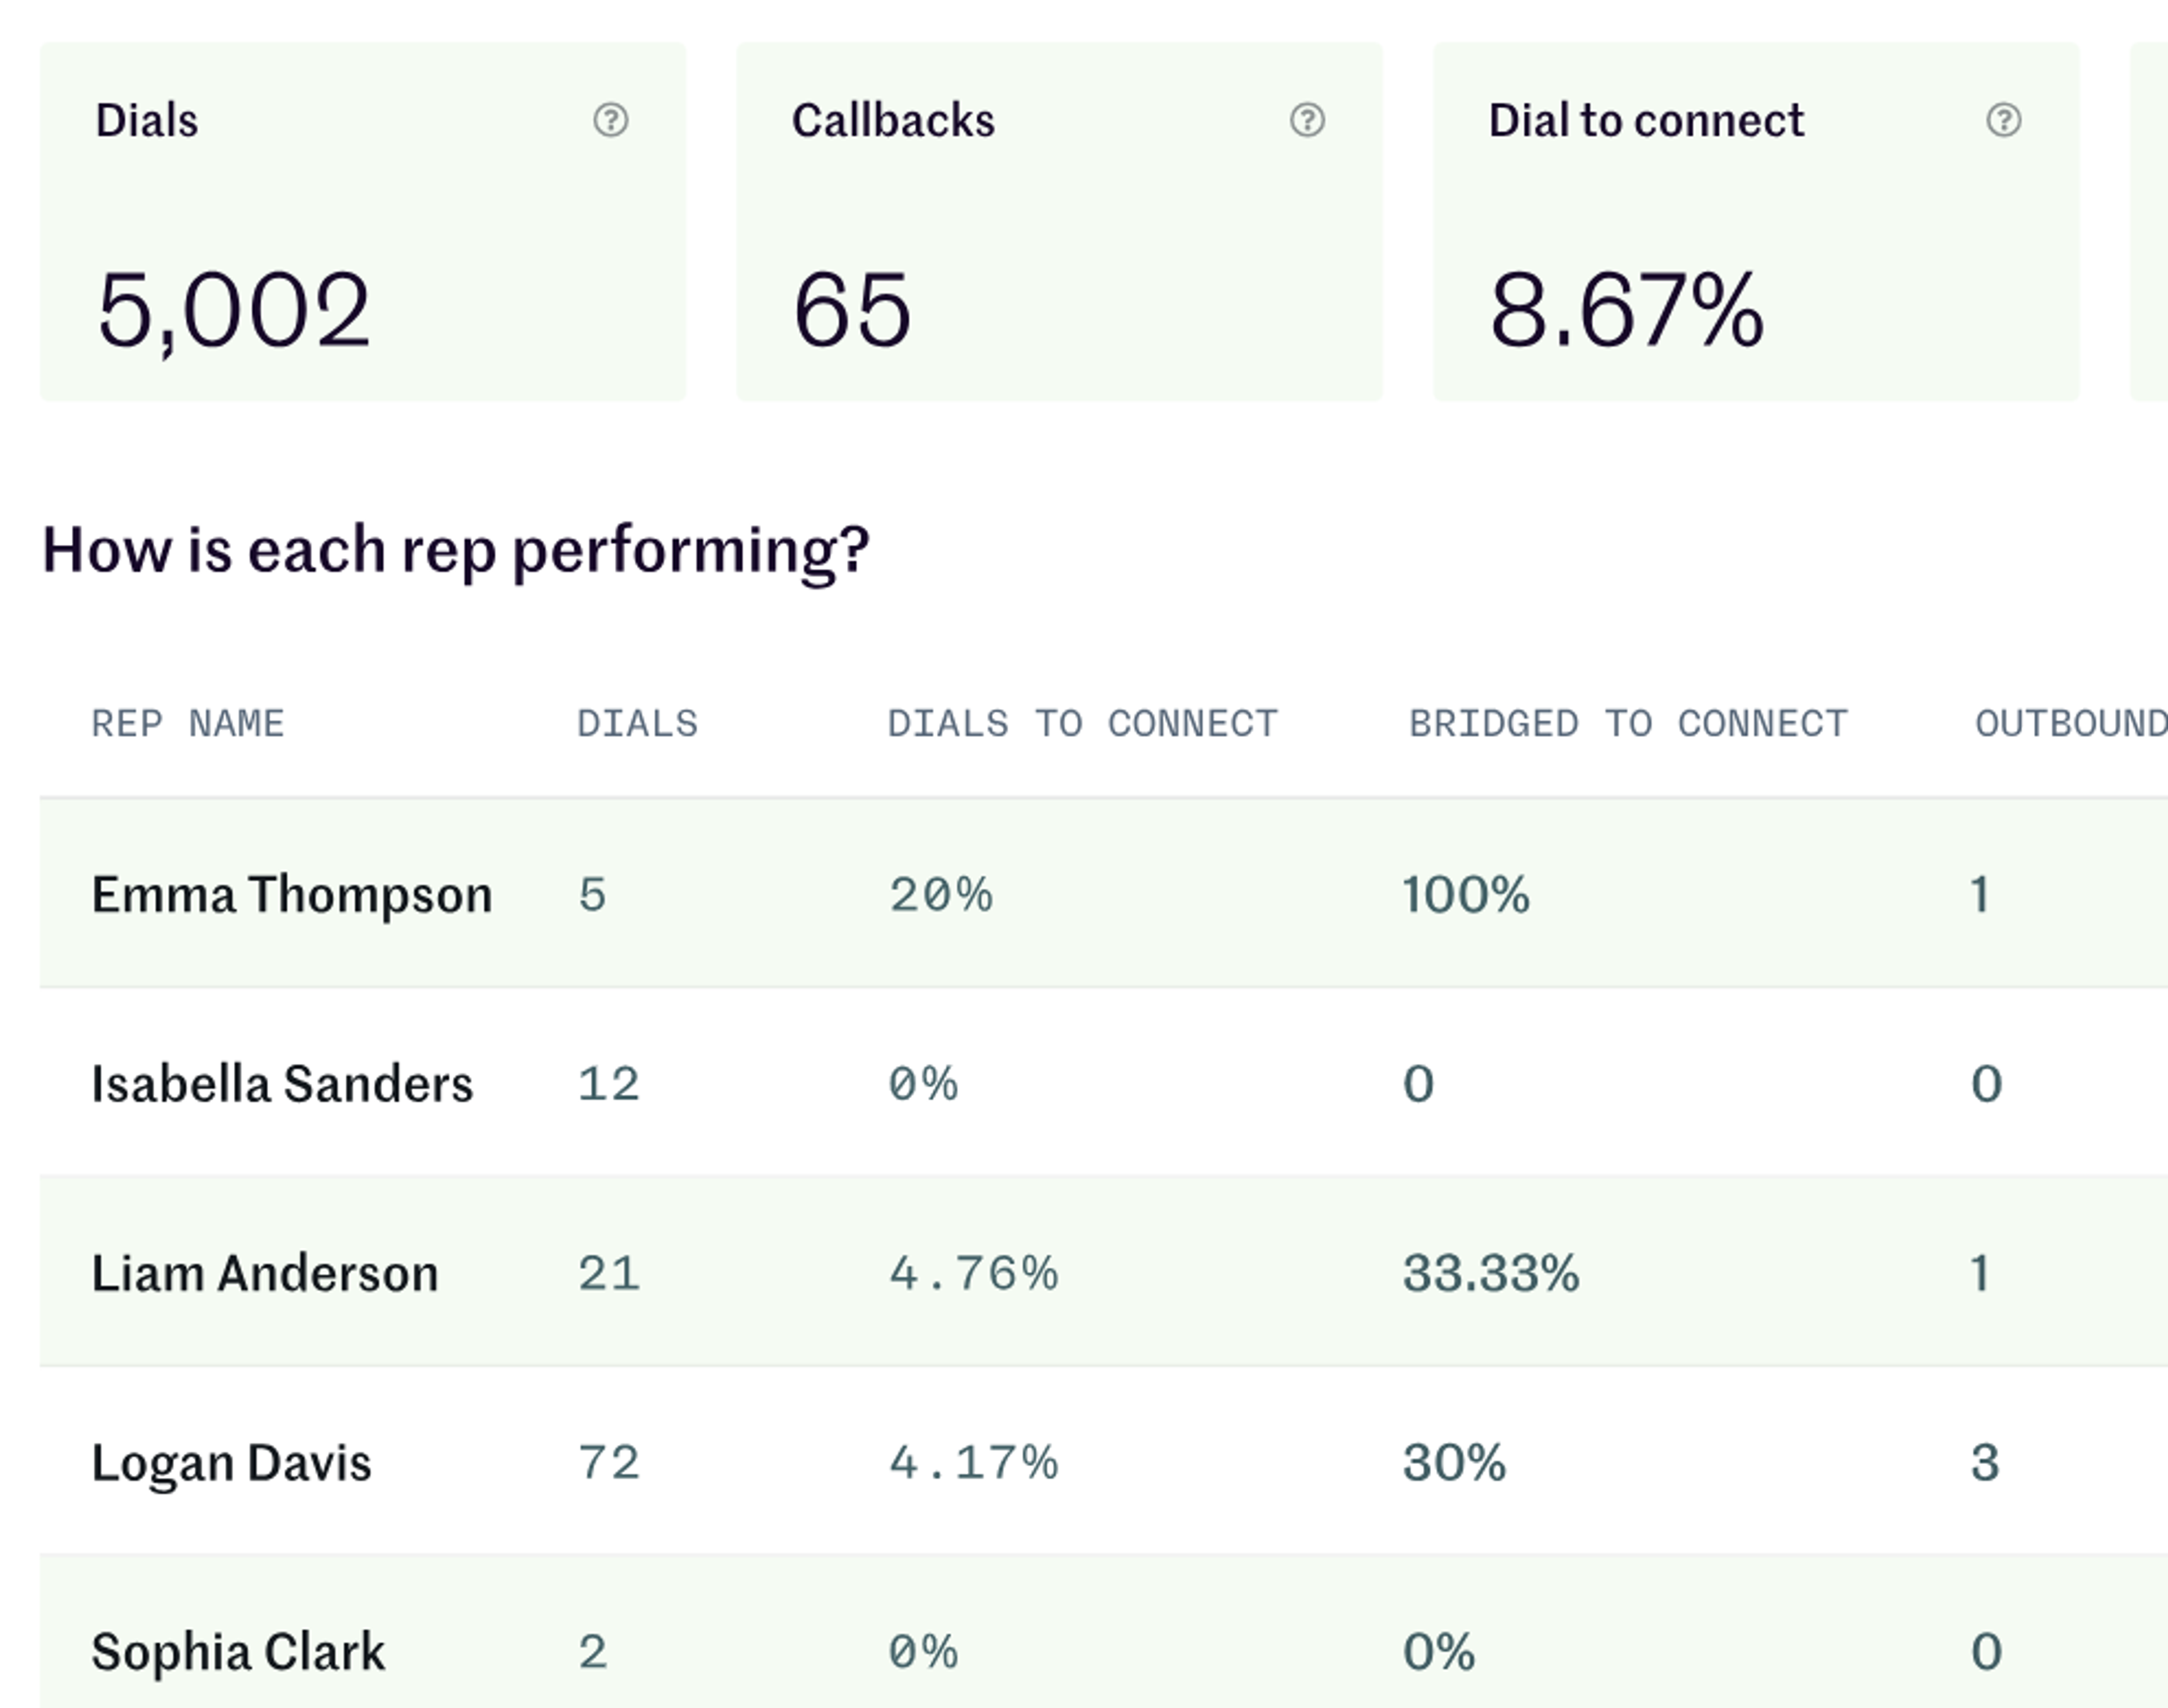
Task: Open Isabella Sanders rep details
Action: coord(283,1083)
